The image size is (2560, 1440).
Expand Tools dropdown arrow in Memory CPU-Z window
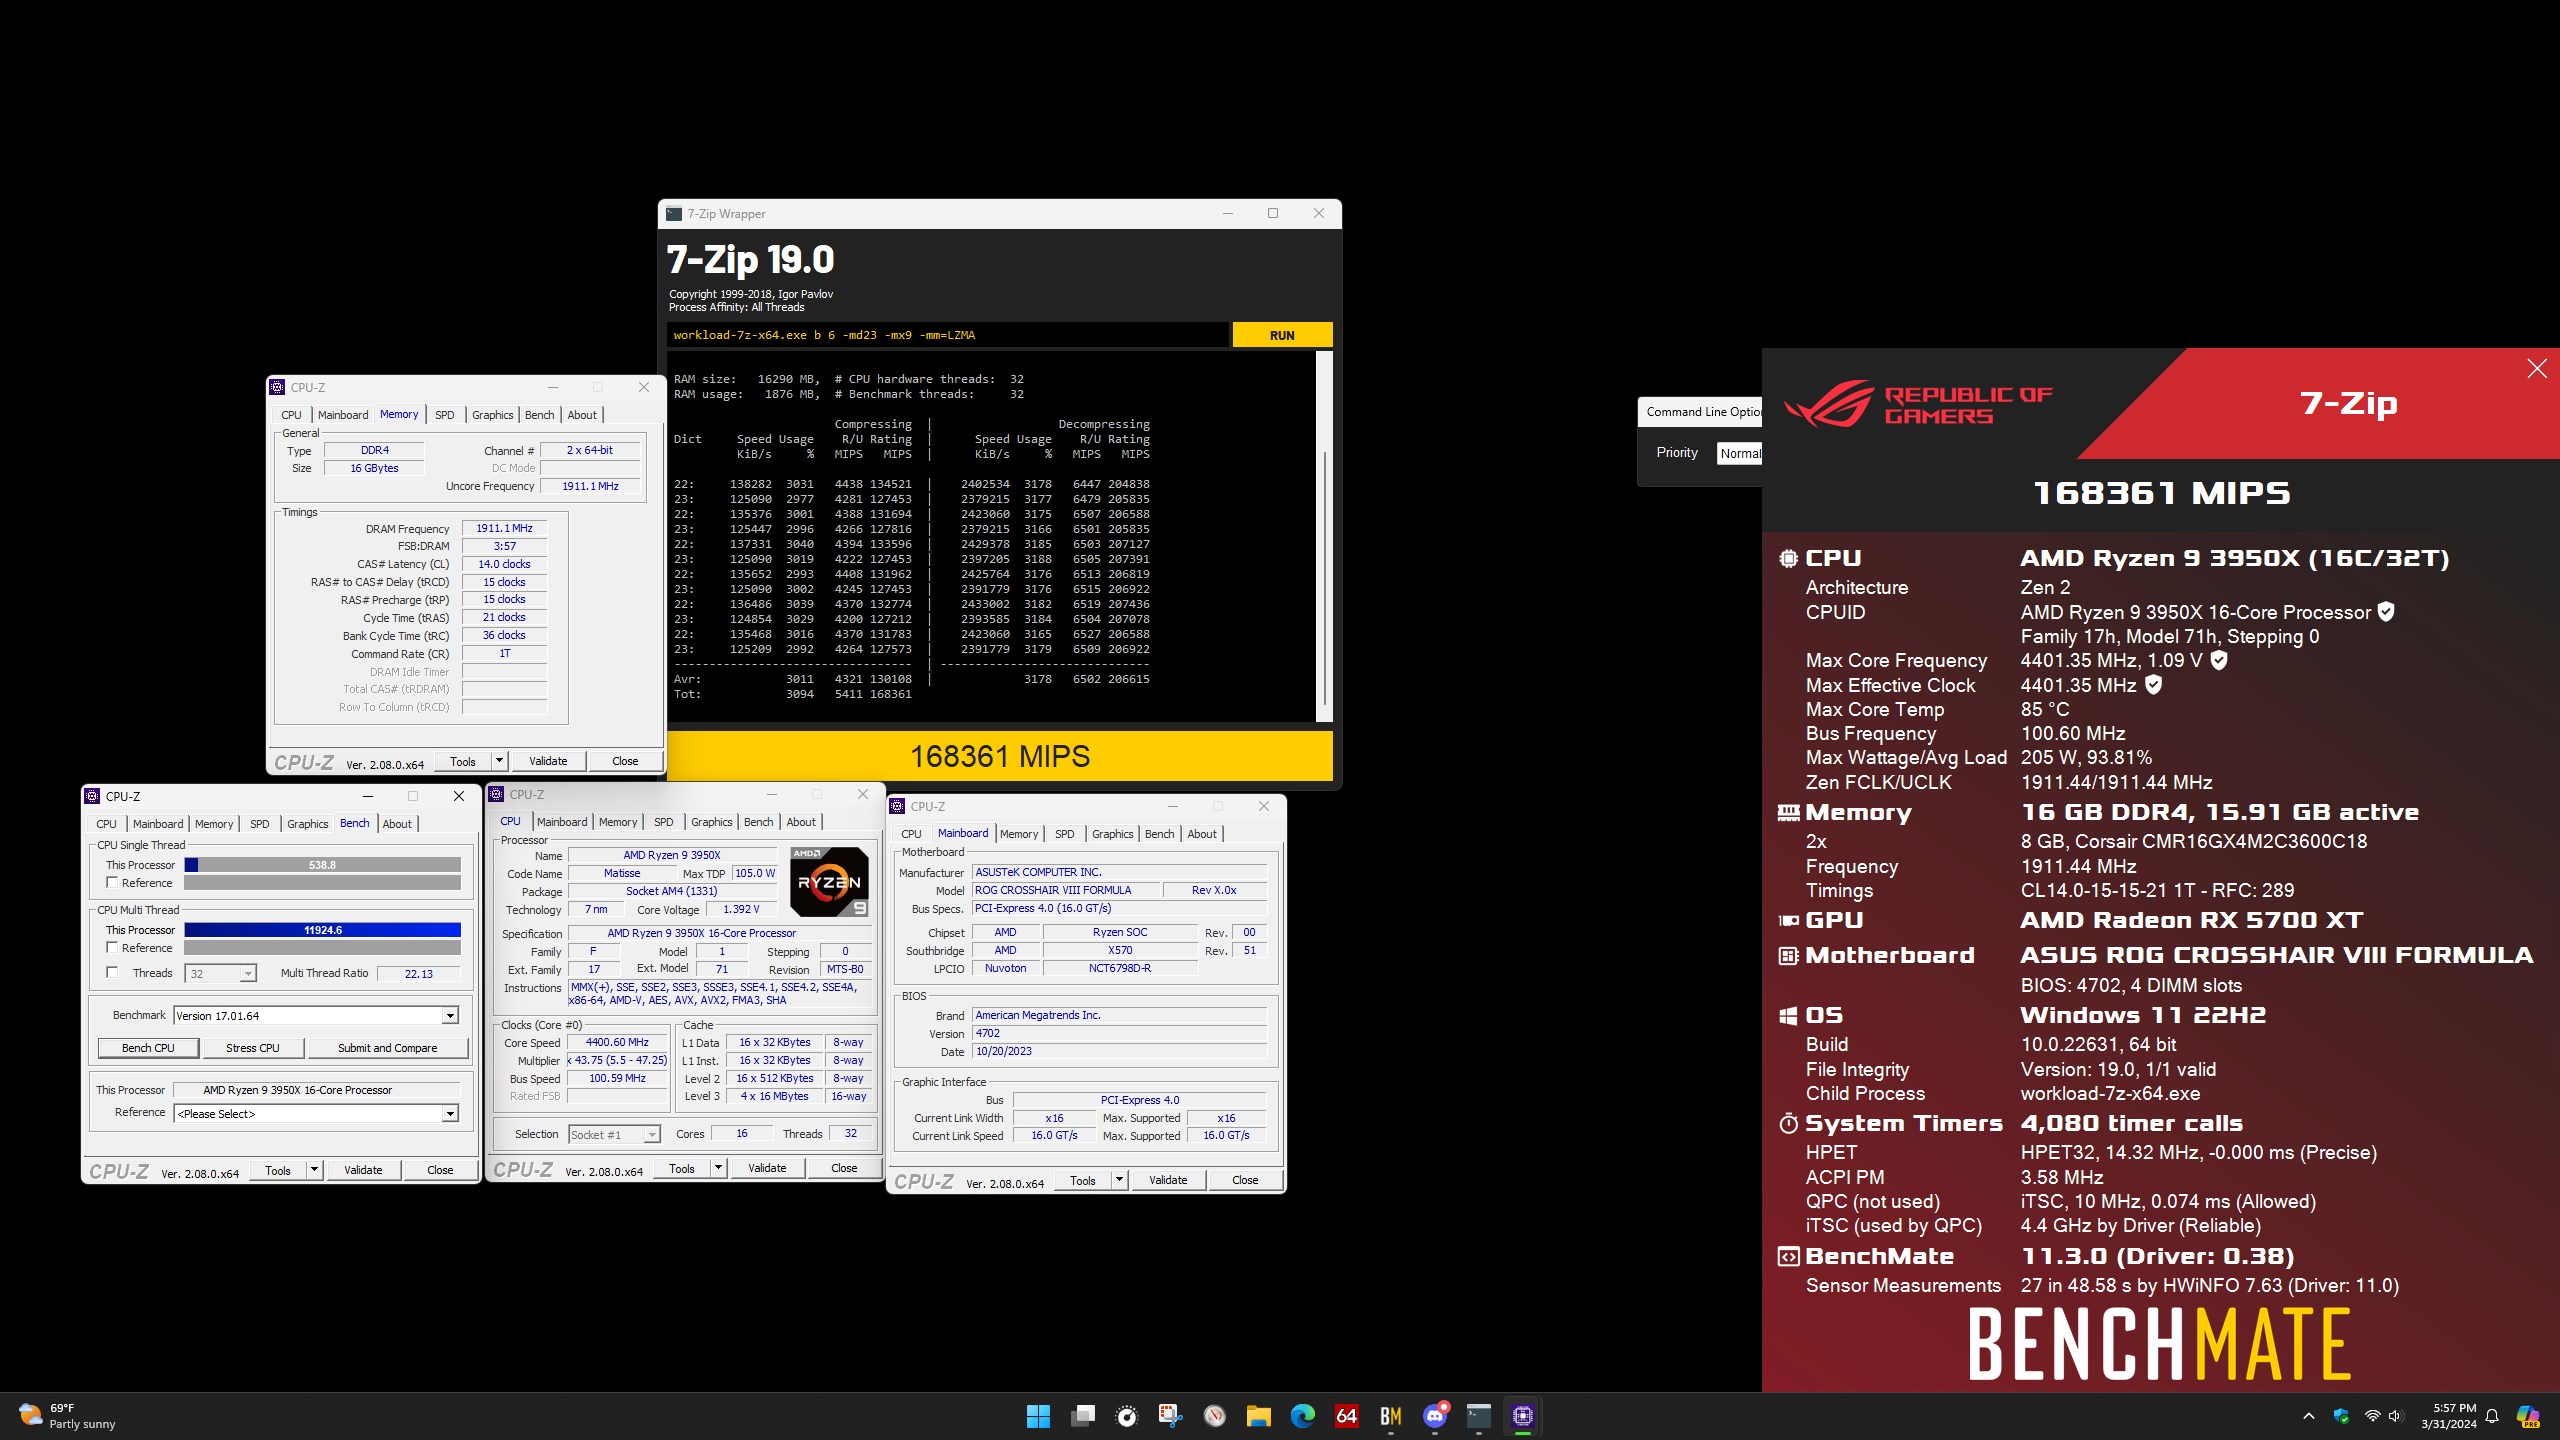499,761
